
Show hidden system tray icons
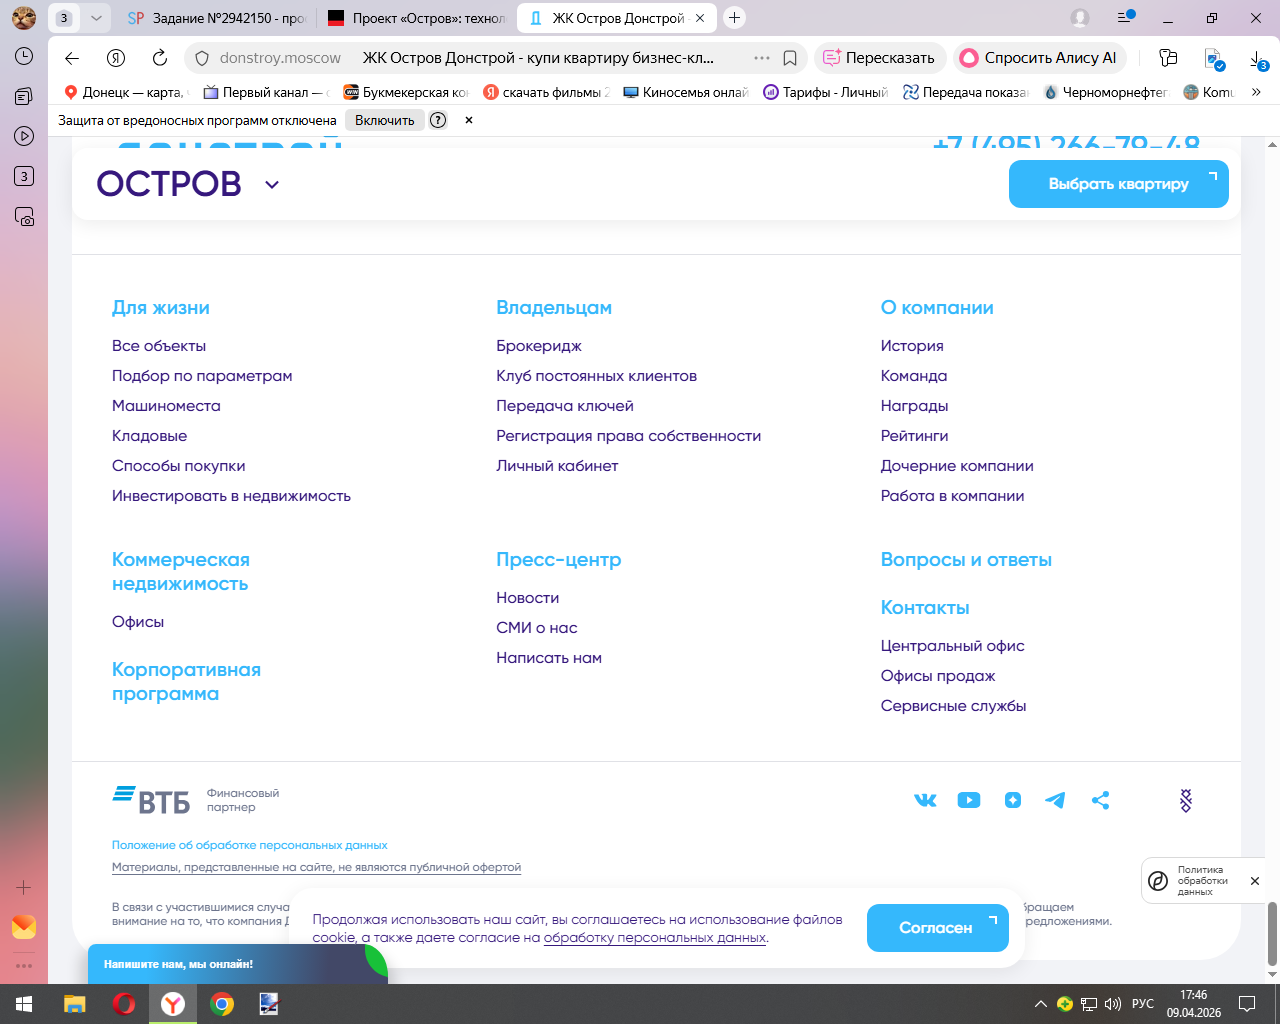tap(1040, 1004)
